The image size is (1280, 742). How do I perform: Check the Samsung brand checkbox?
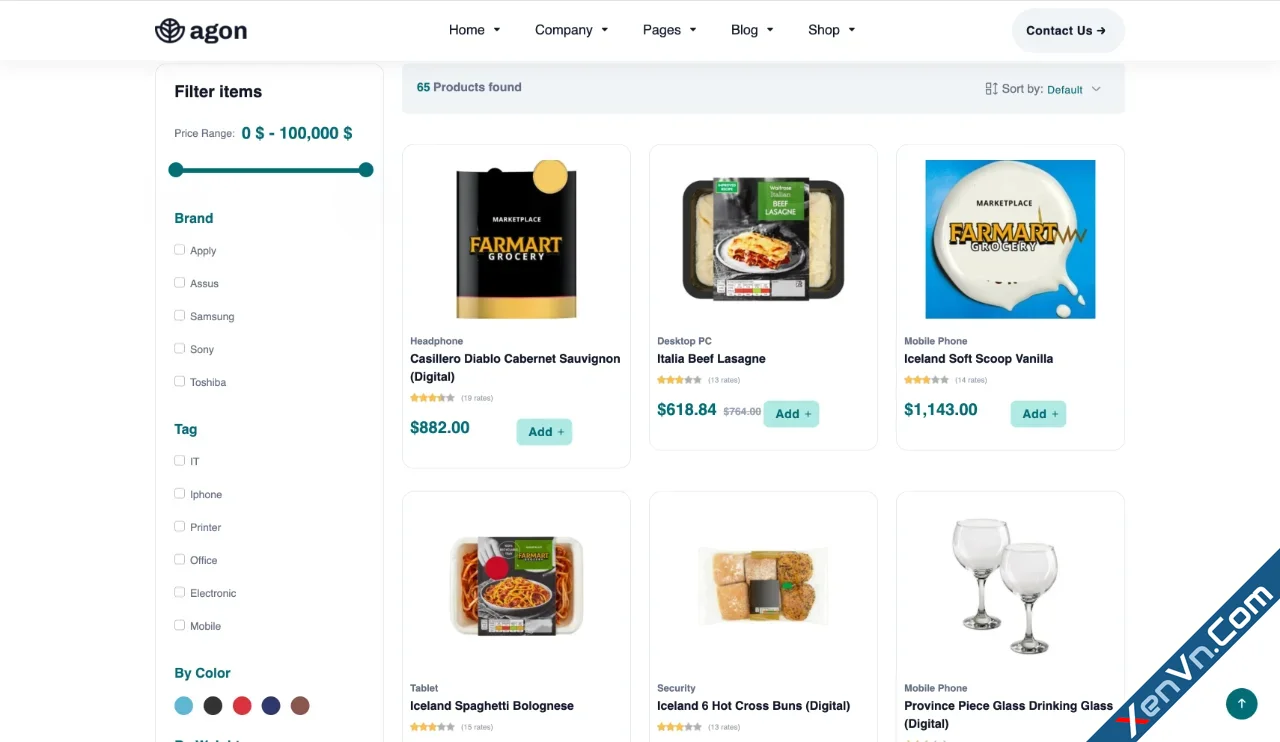click(x=180, y=316)
